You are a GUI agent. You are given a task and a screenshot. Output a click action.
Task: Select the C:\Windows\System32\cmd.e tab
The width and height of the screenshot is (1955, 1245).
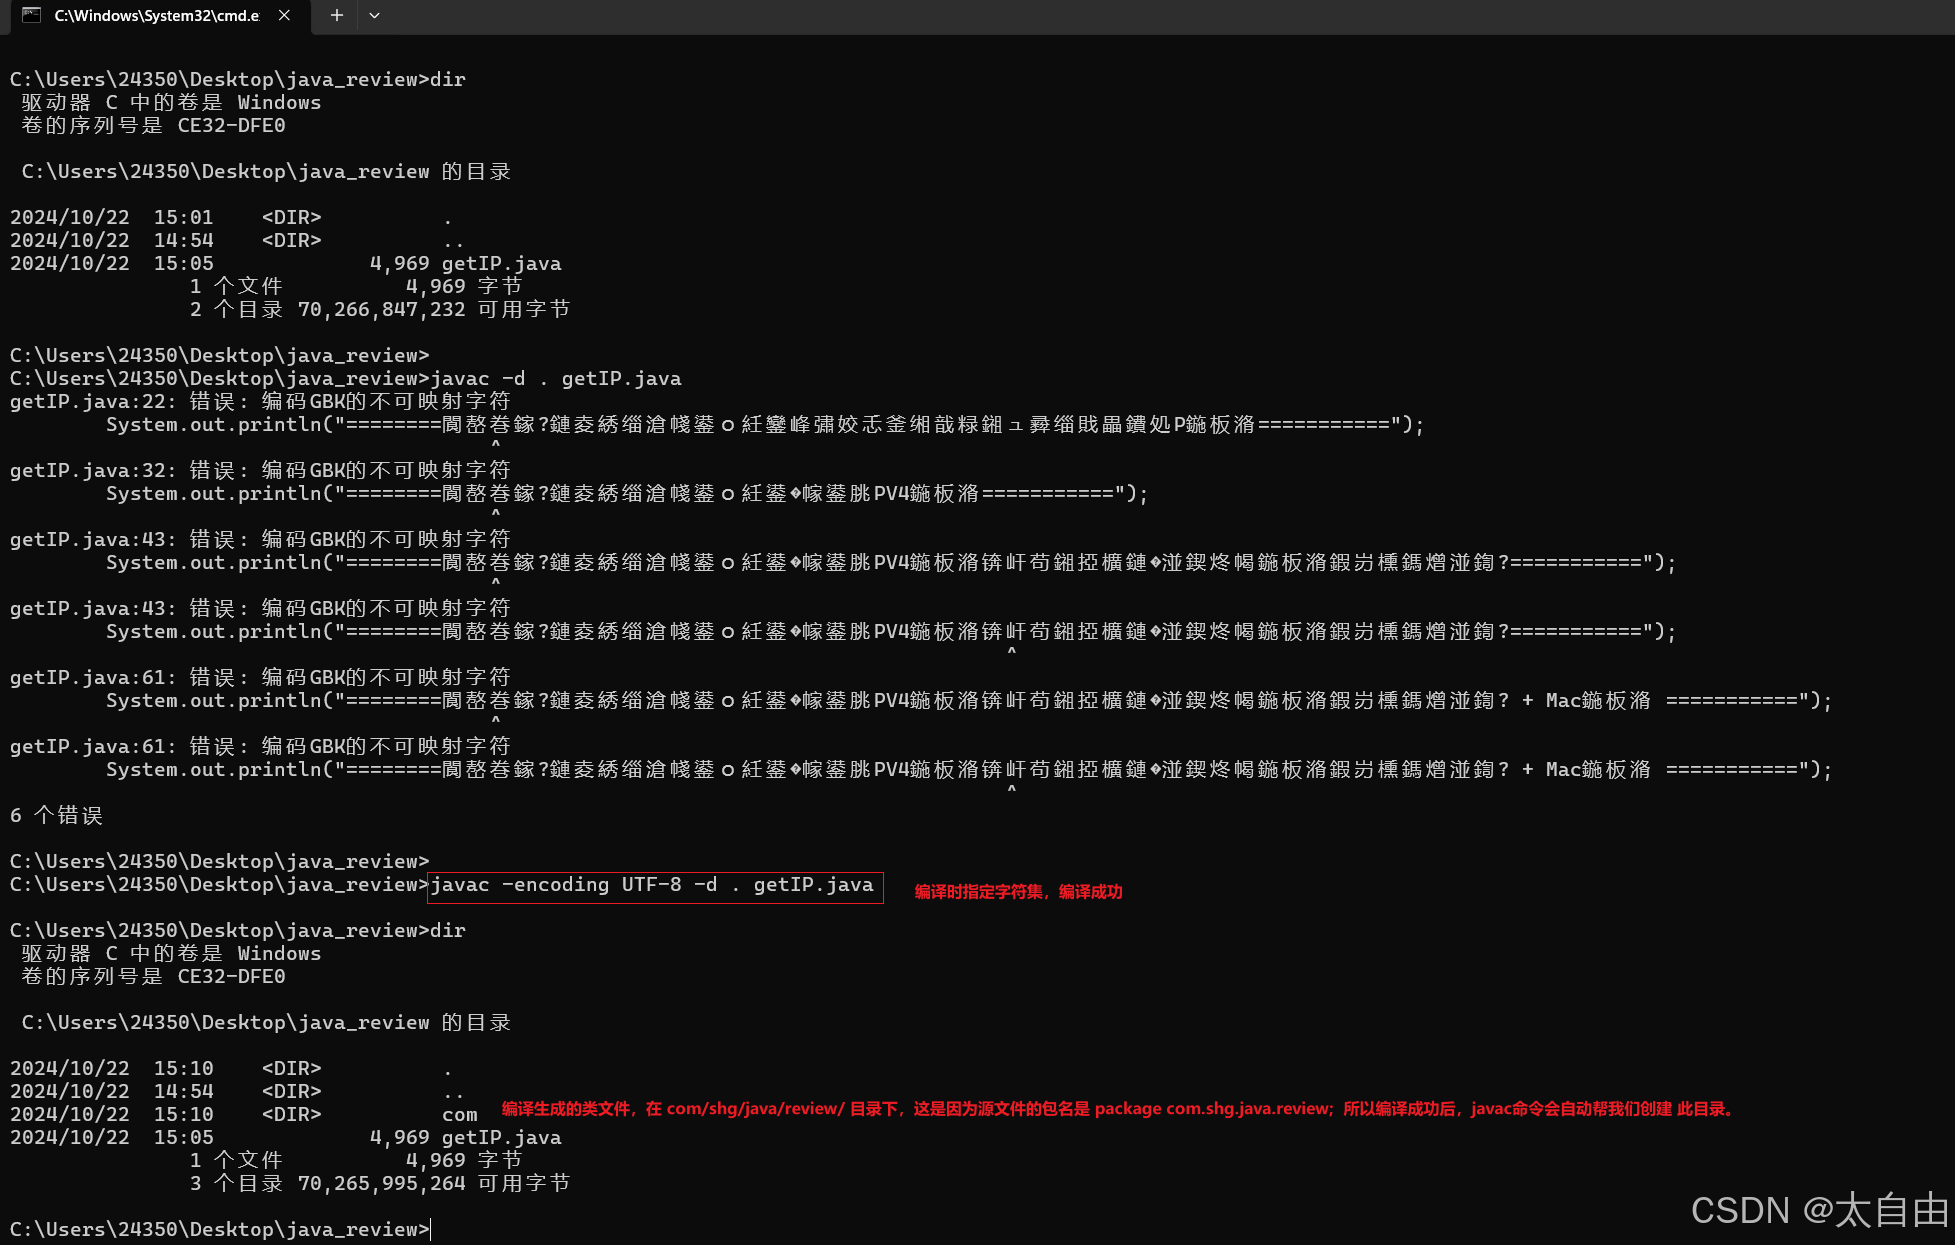(x=155, y=16)
